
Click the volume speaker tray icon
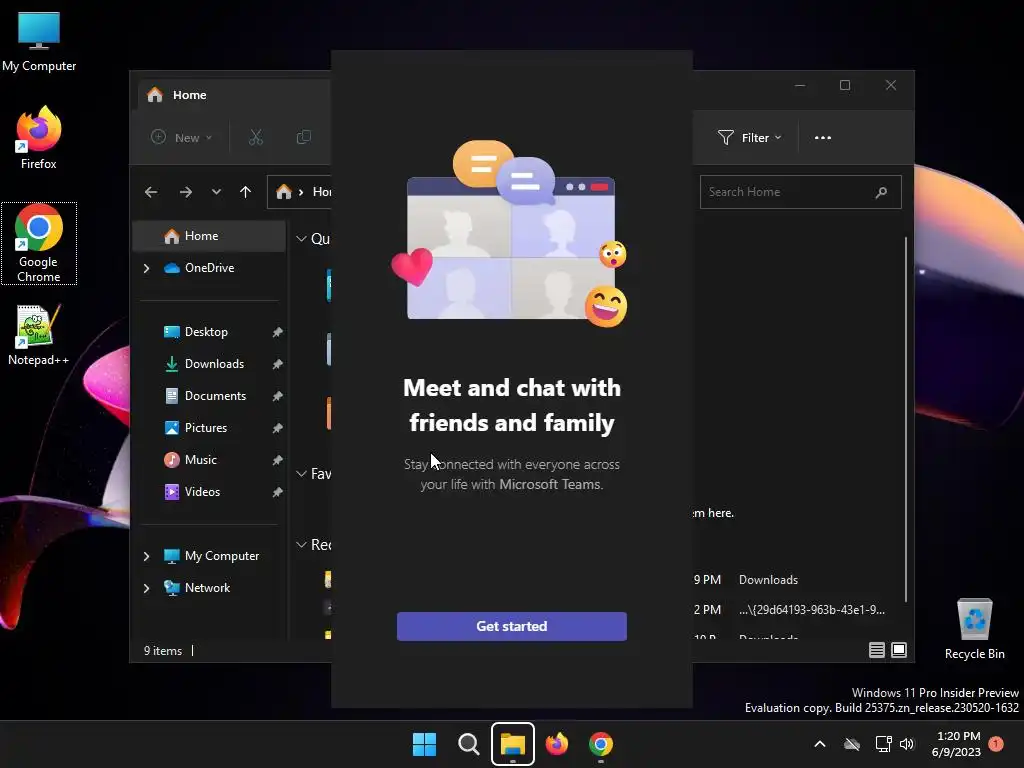click(x=907, y=744)
